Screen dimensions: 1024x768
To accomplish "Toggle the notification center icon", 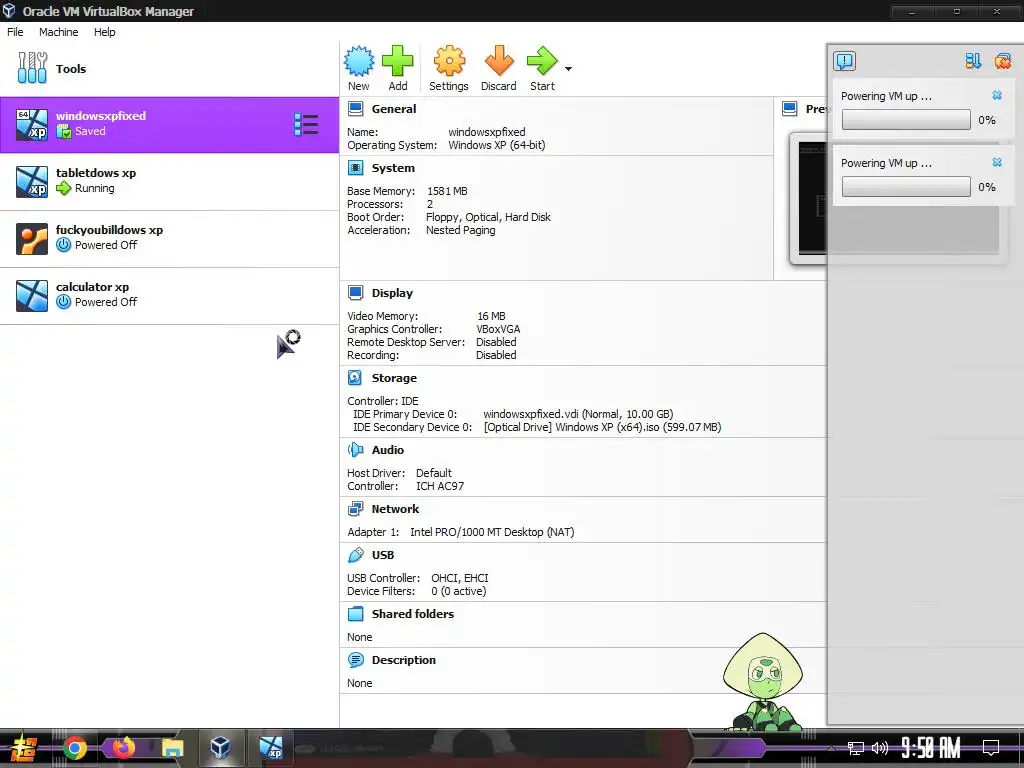I will 844,61.
